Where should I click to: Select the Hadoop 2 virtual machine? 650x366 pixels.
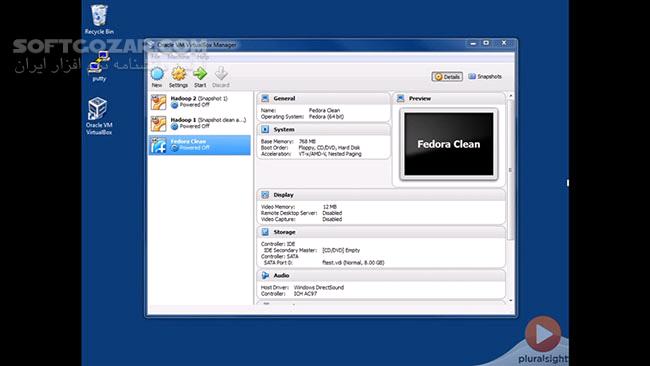pyautogui.click(x=199, y=102)
